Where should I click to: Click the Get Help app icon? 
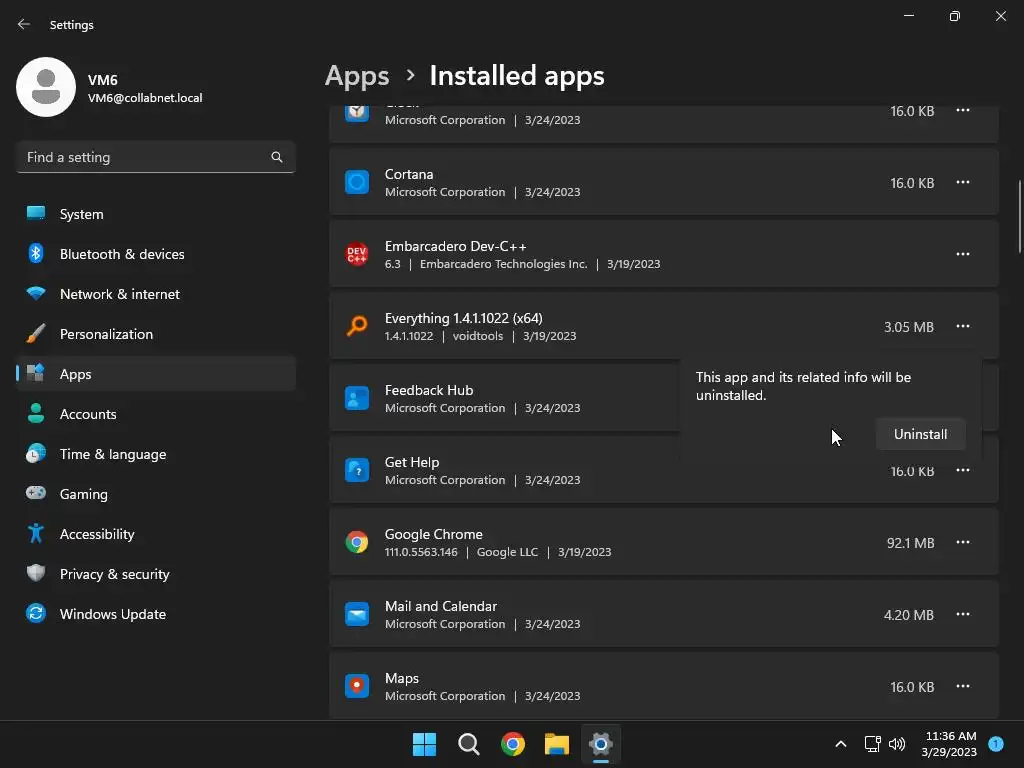pyautogui.click(x=357, y=471)
